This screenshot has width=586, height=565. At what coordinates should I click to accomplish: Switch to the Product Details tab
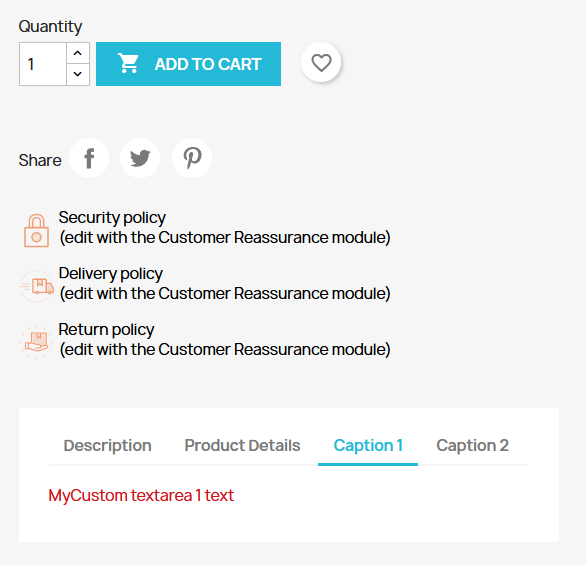click(x=242, y=445)
